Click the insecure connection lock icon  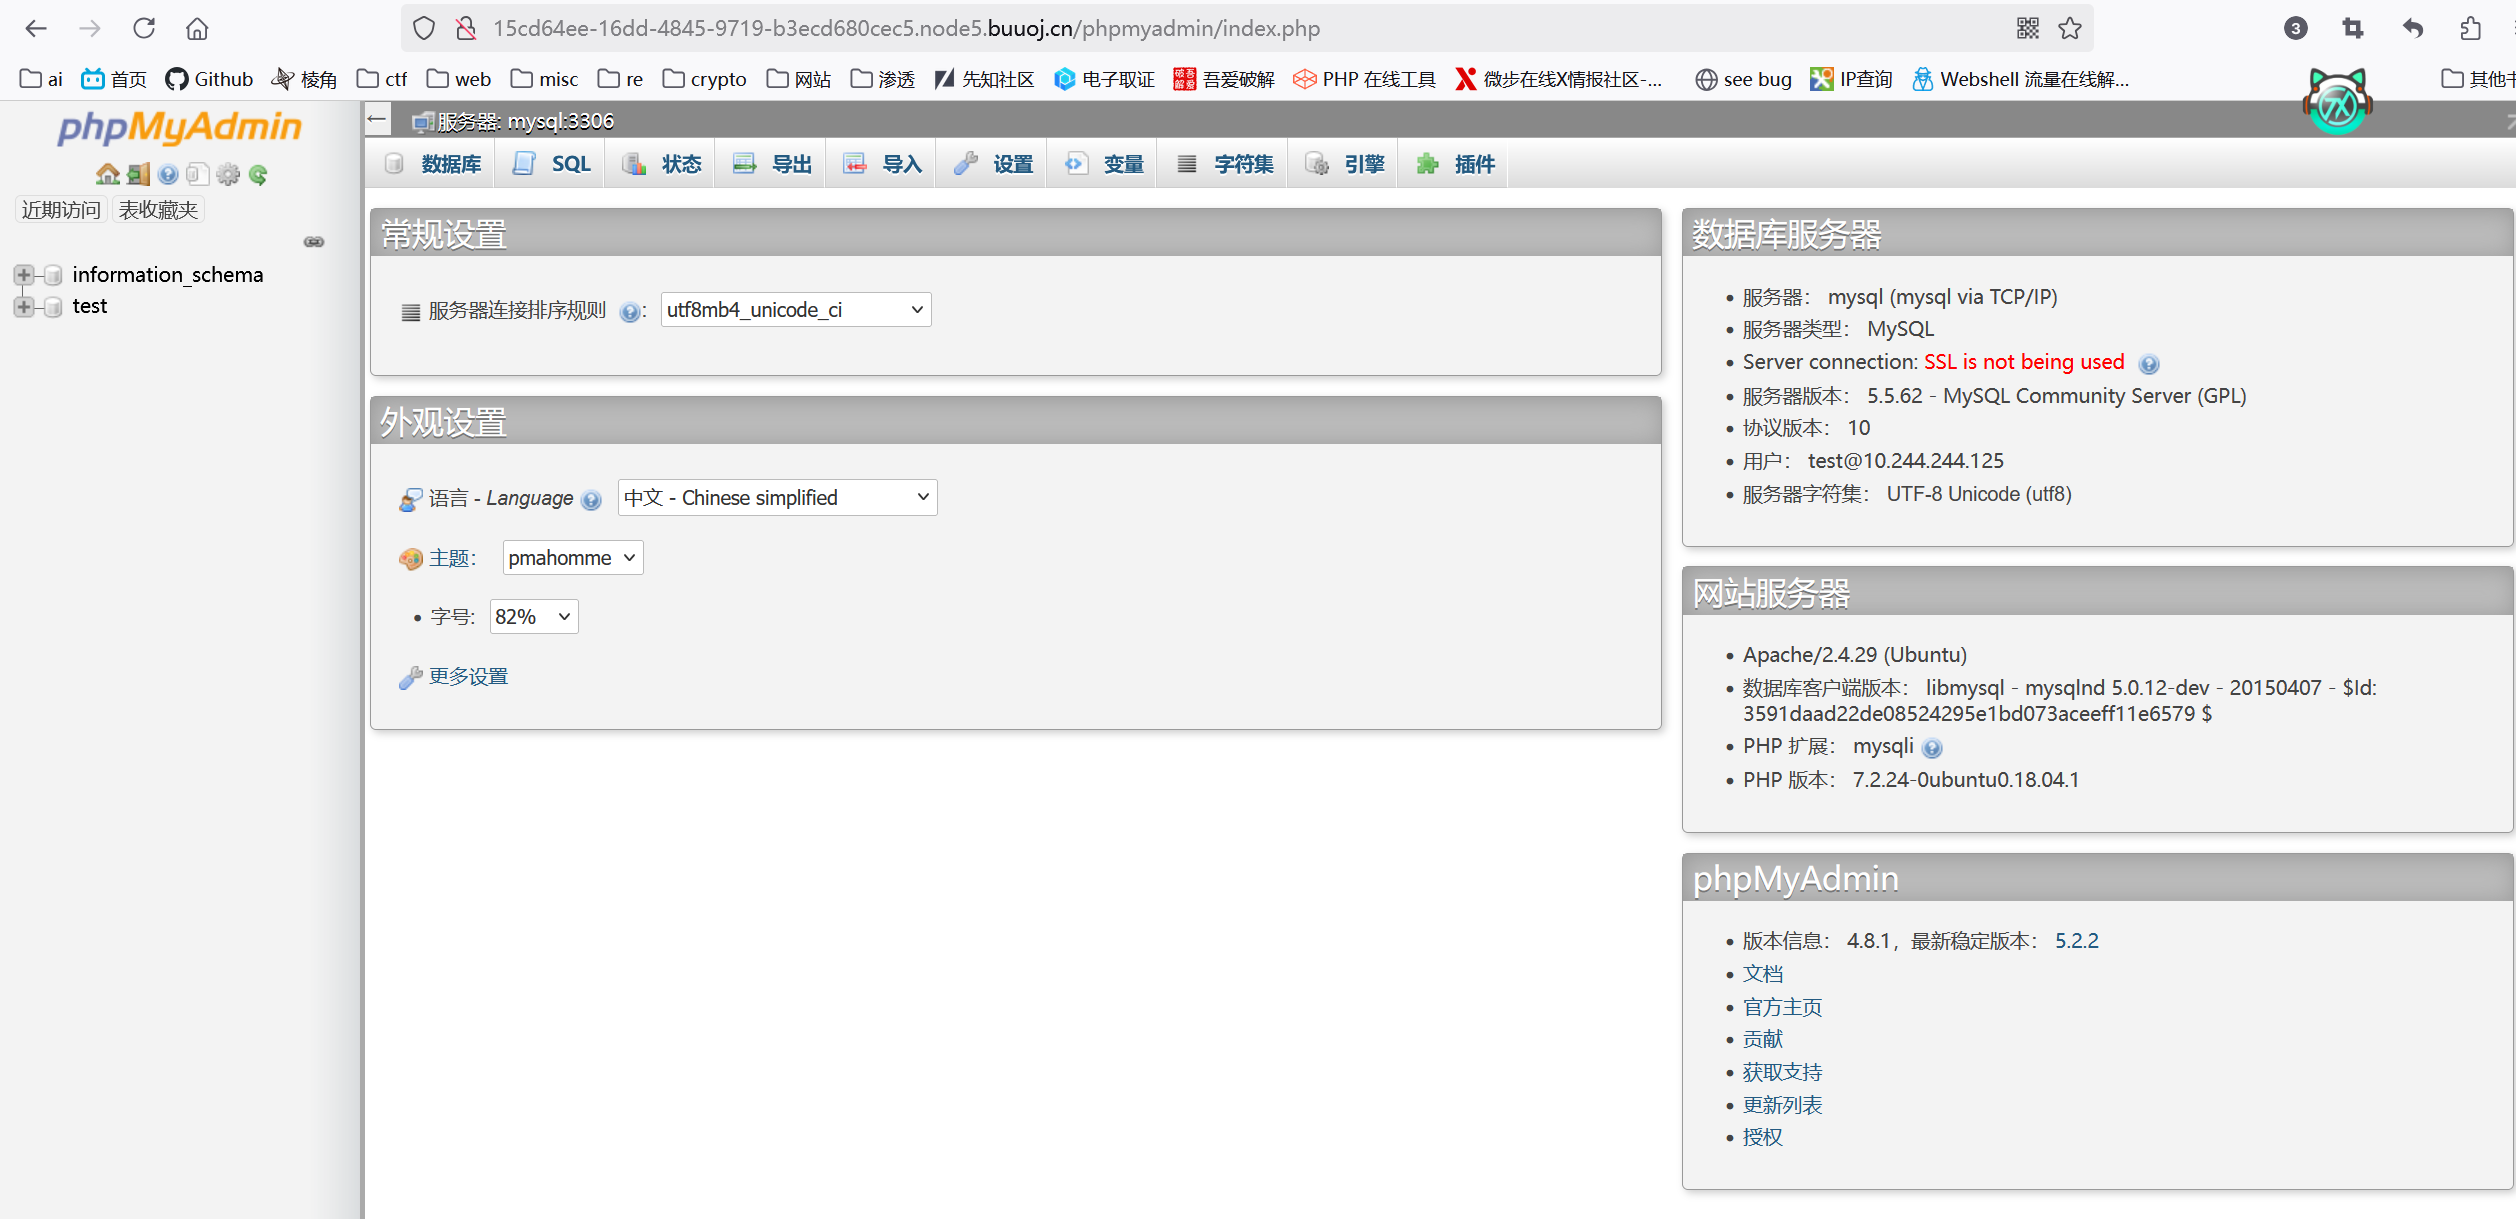[x=466, y=28]
